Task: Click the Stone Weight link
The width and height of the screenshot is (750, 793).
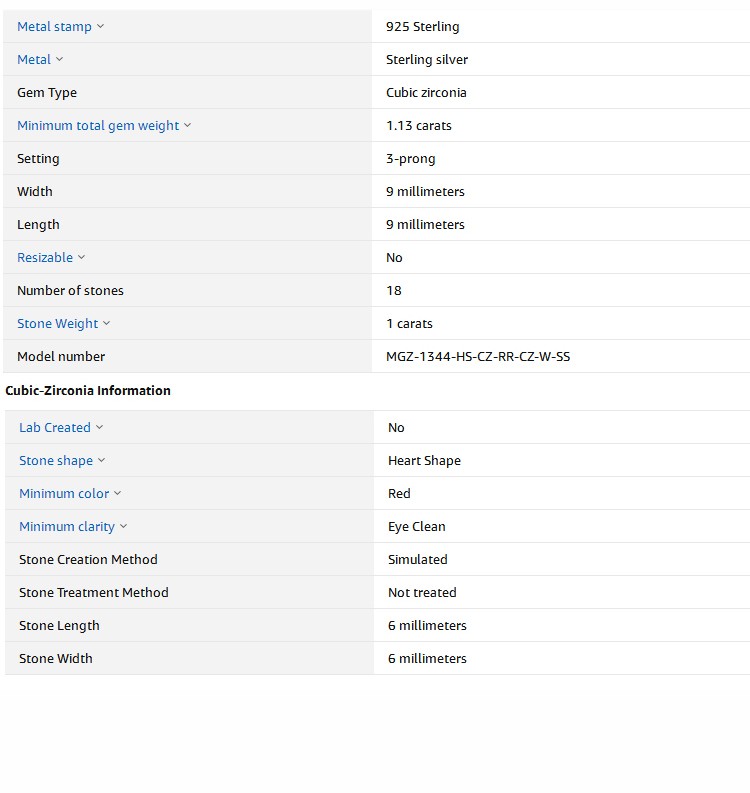Action: (57, 324)
